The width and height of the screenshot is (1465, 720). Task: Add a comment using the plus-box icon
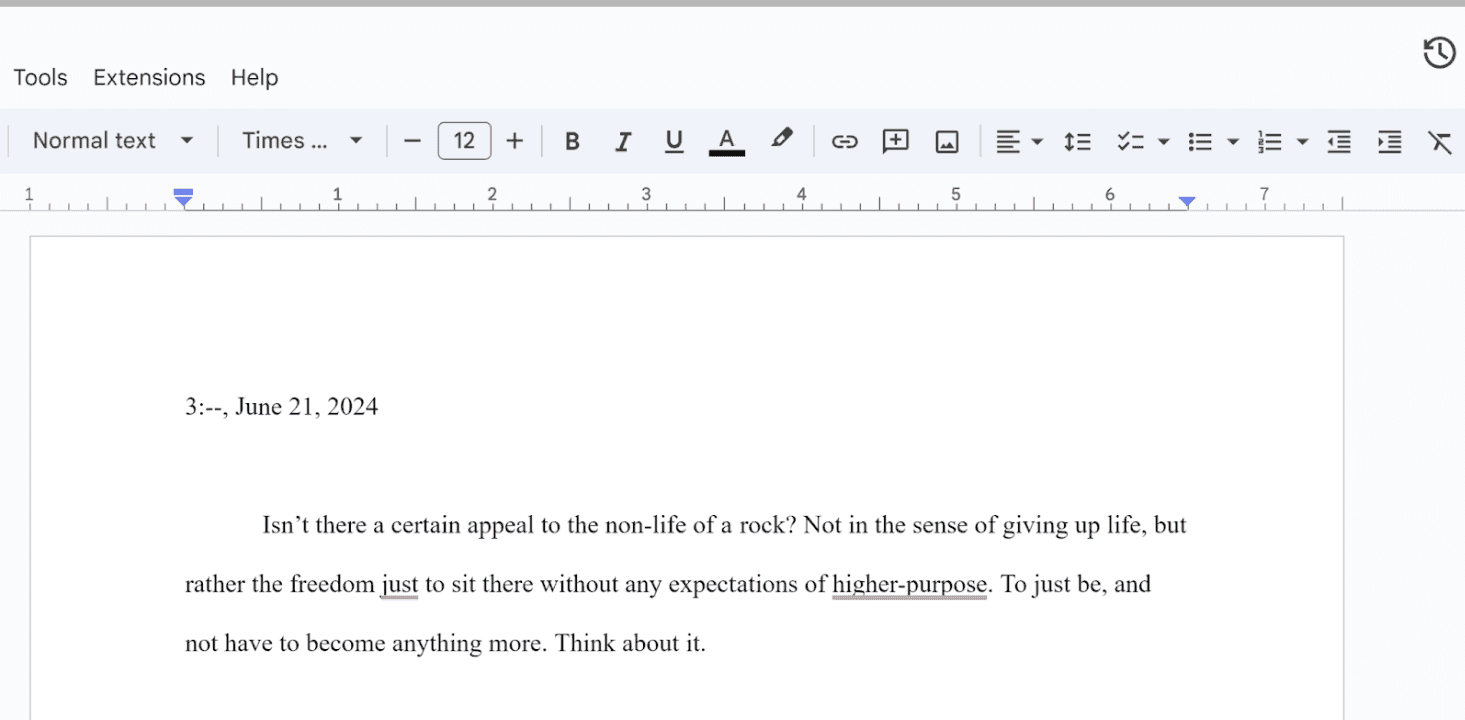pyautogui.click(x=895, y=141)
